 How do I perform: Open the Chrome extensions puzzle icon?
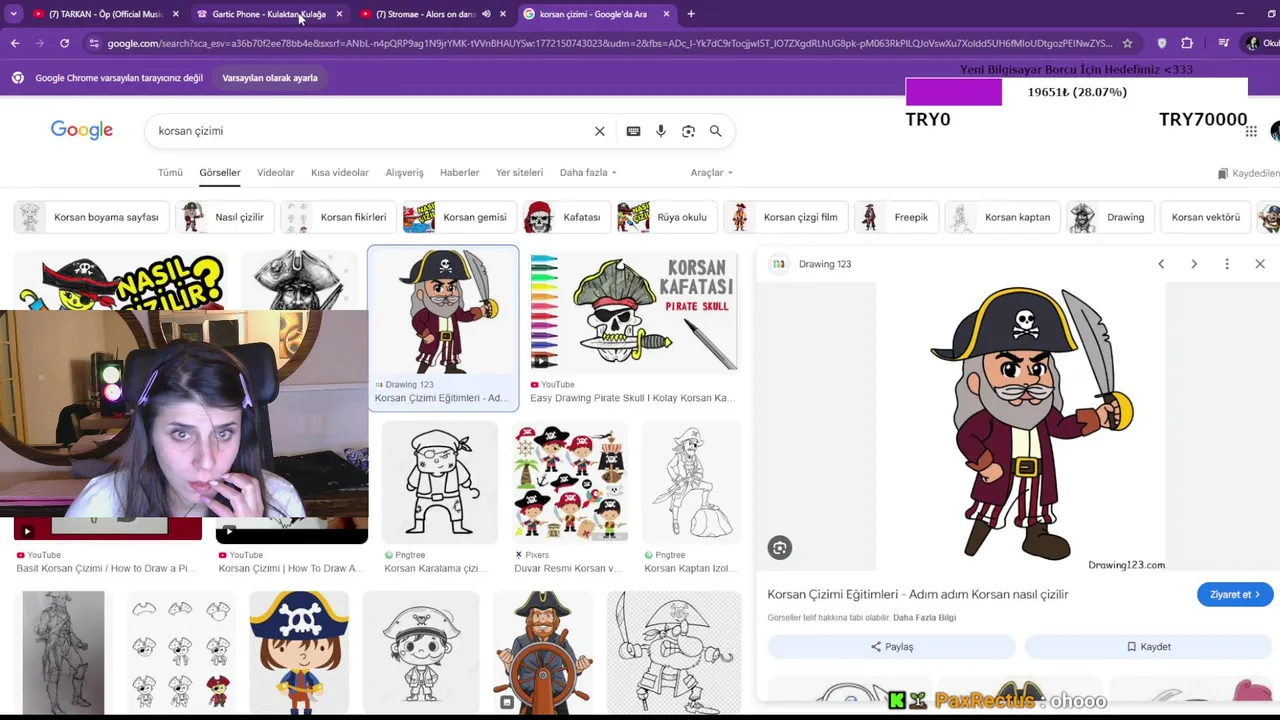tap(1187, 43)
